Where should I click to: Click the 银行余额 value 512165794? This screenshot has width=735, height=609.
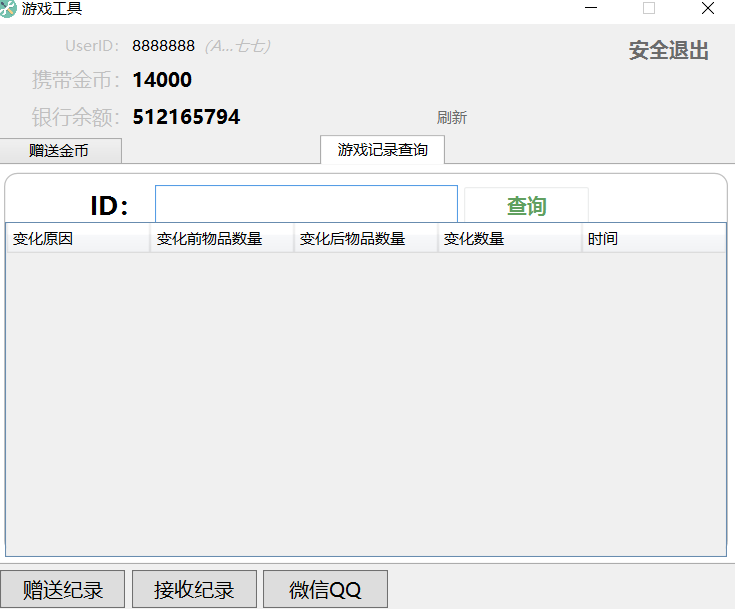click(x=186, y=117)
